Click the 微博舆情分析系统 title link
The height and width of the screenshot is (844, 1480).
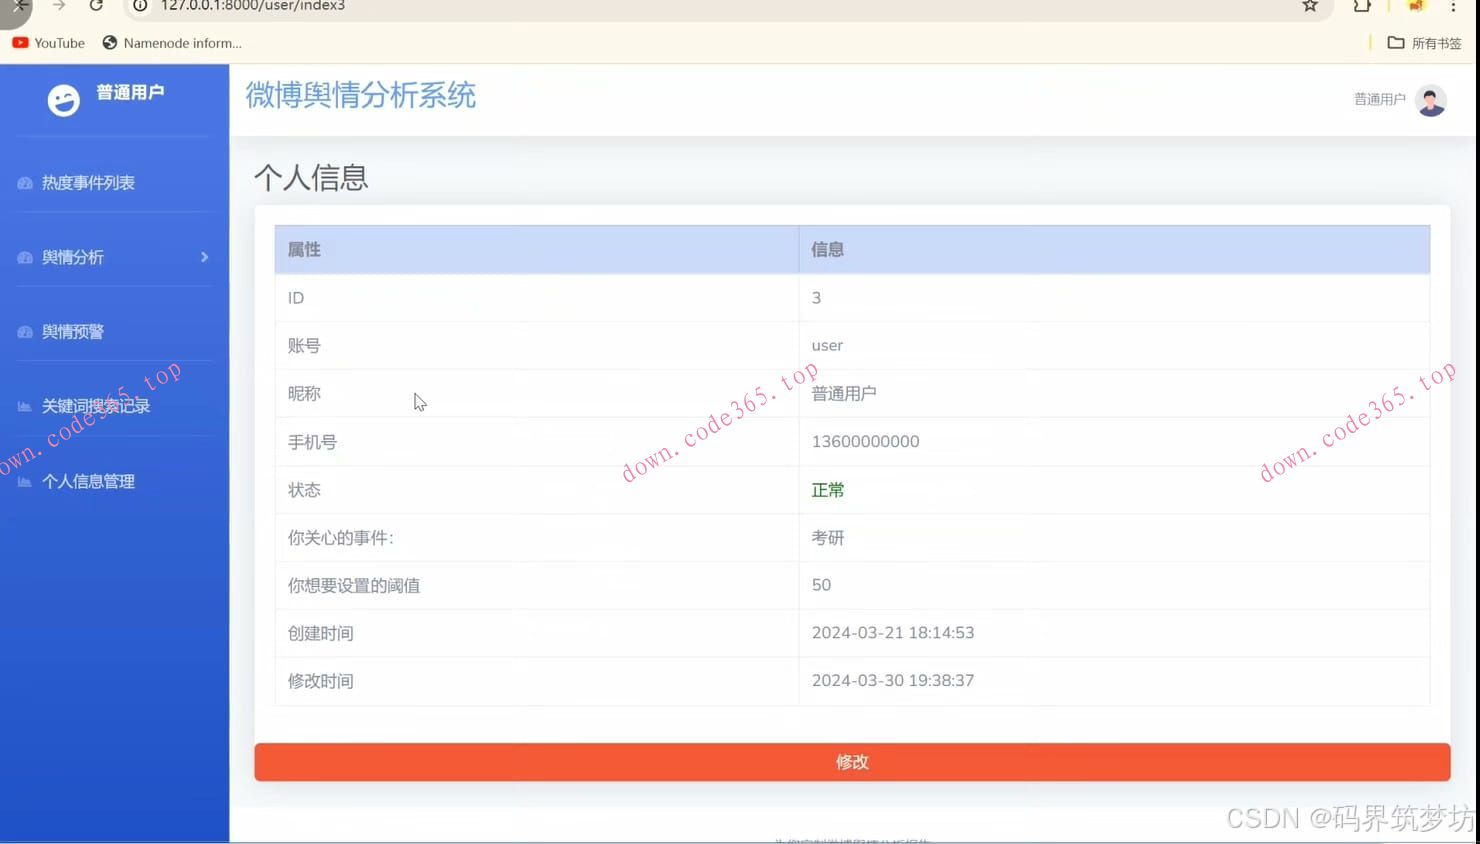360,95
